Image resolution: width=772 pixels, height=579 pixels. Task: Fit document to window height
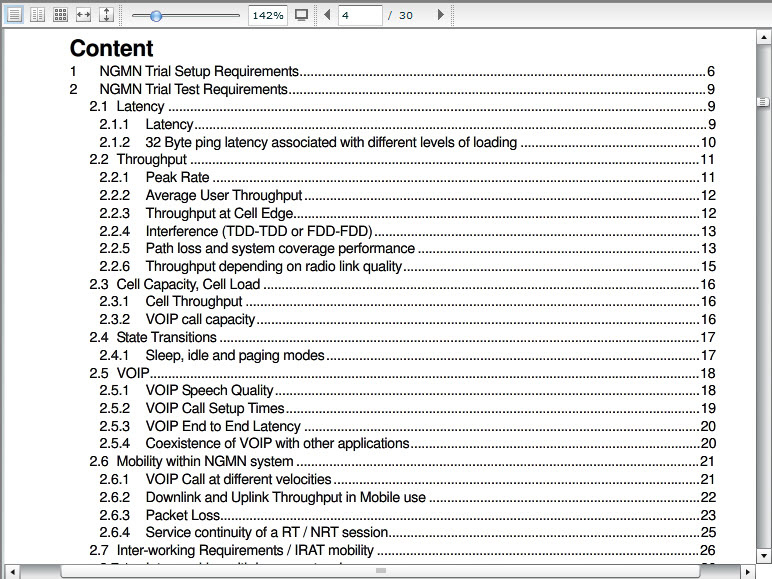pos(106,15)
